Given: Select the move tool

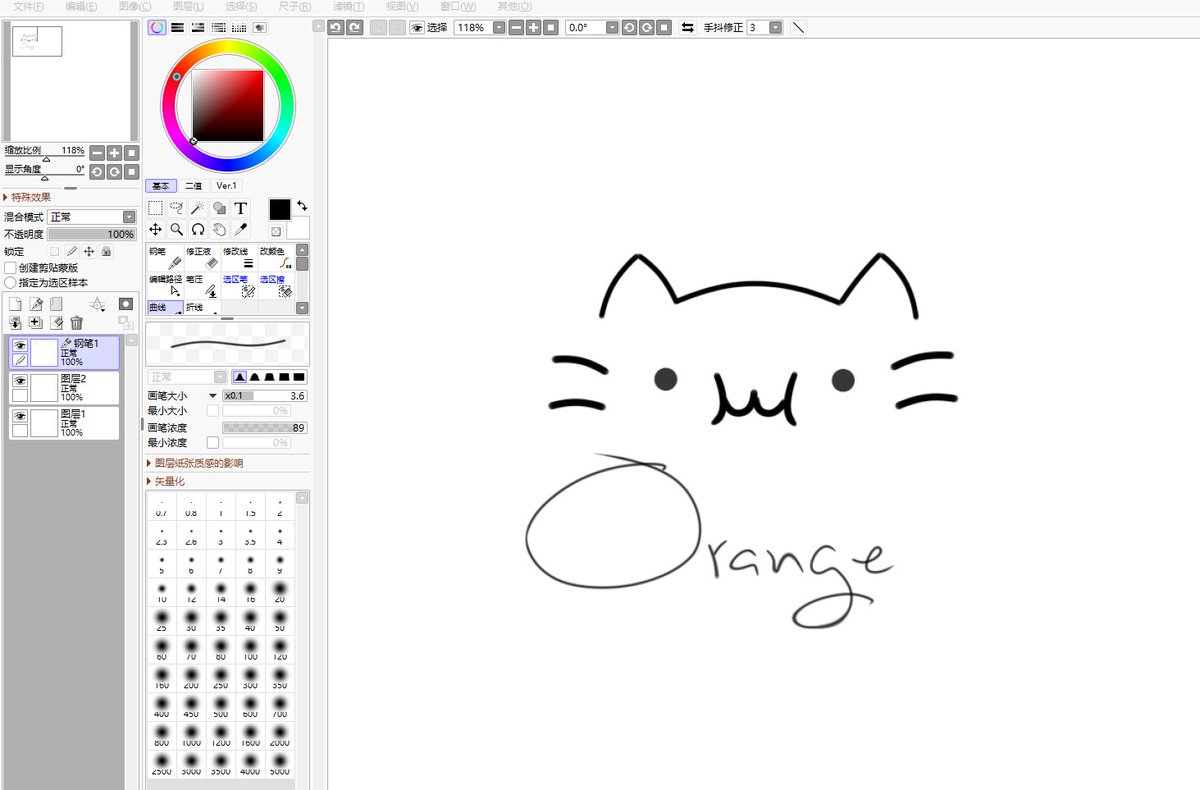Looking at the screenshot, I should pyautogui.click(x=155, y=229).
